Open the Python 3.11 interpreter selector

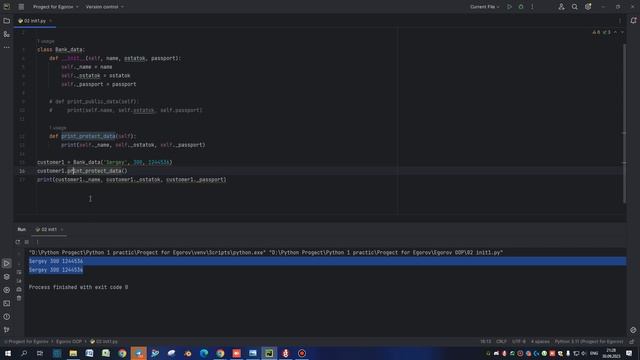tap(589, 341)
